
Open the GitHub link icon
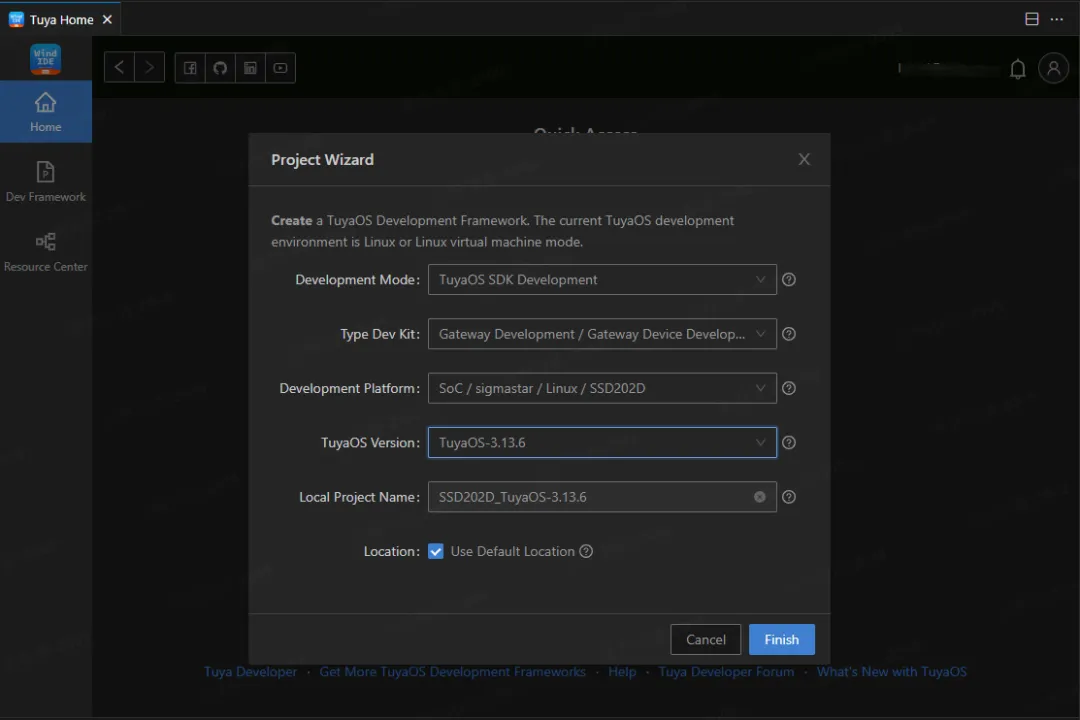coord(220,68)
